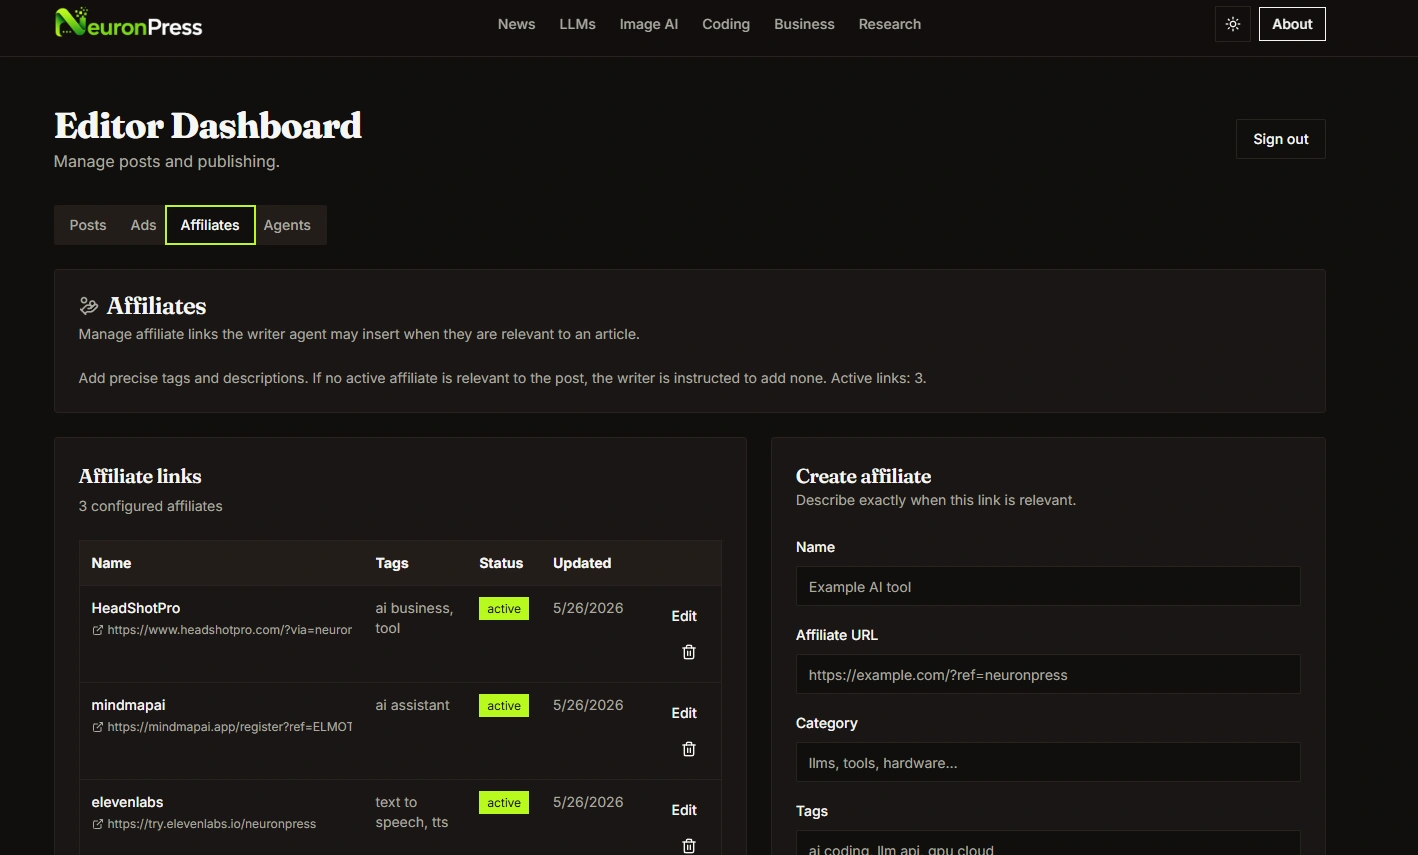
Task: Click trash icon in the elevenlabs row
Action: pos(689,845)
